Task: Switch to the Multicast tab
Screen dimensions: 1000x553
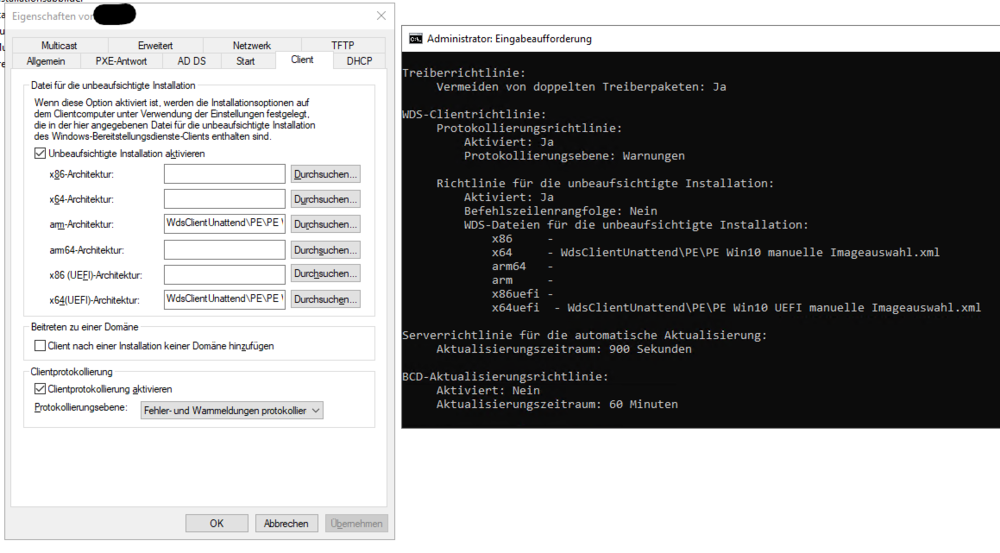Action: click(59, 46)
